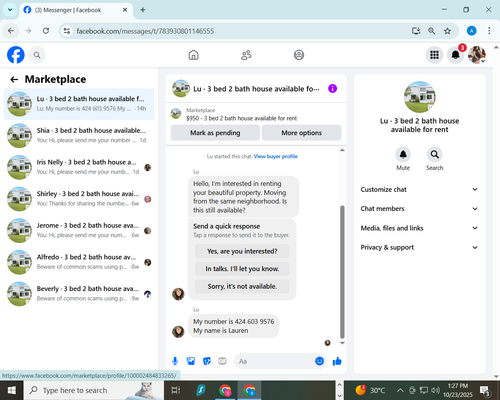Focus the Aa message input field
Viewport: 500px width, 400px height.
(274, 361)
